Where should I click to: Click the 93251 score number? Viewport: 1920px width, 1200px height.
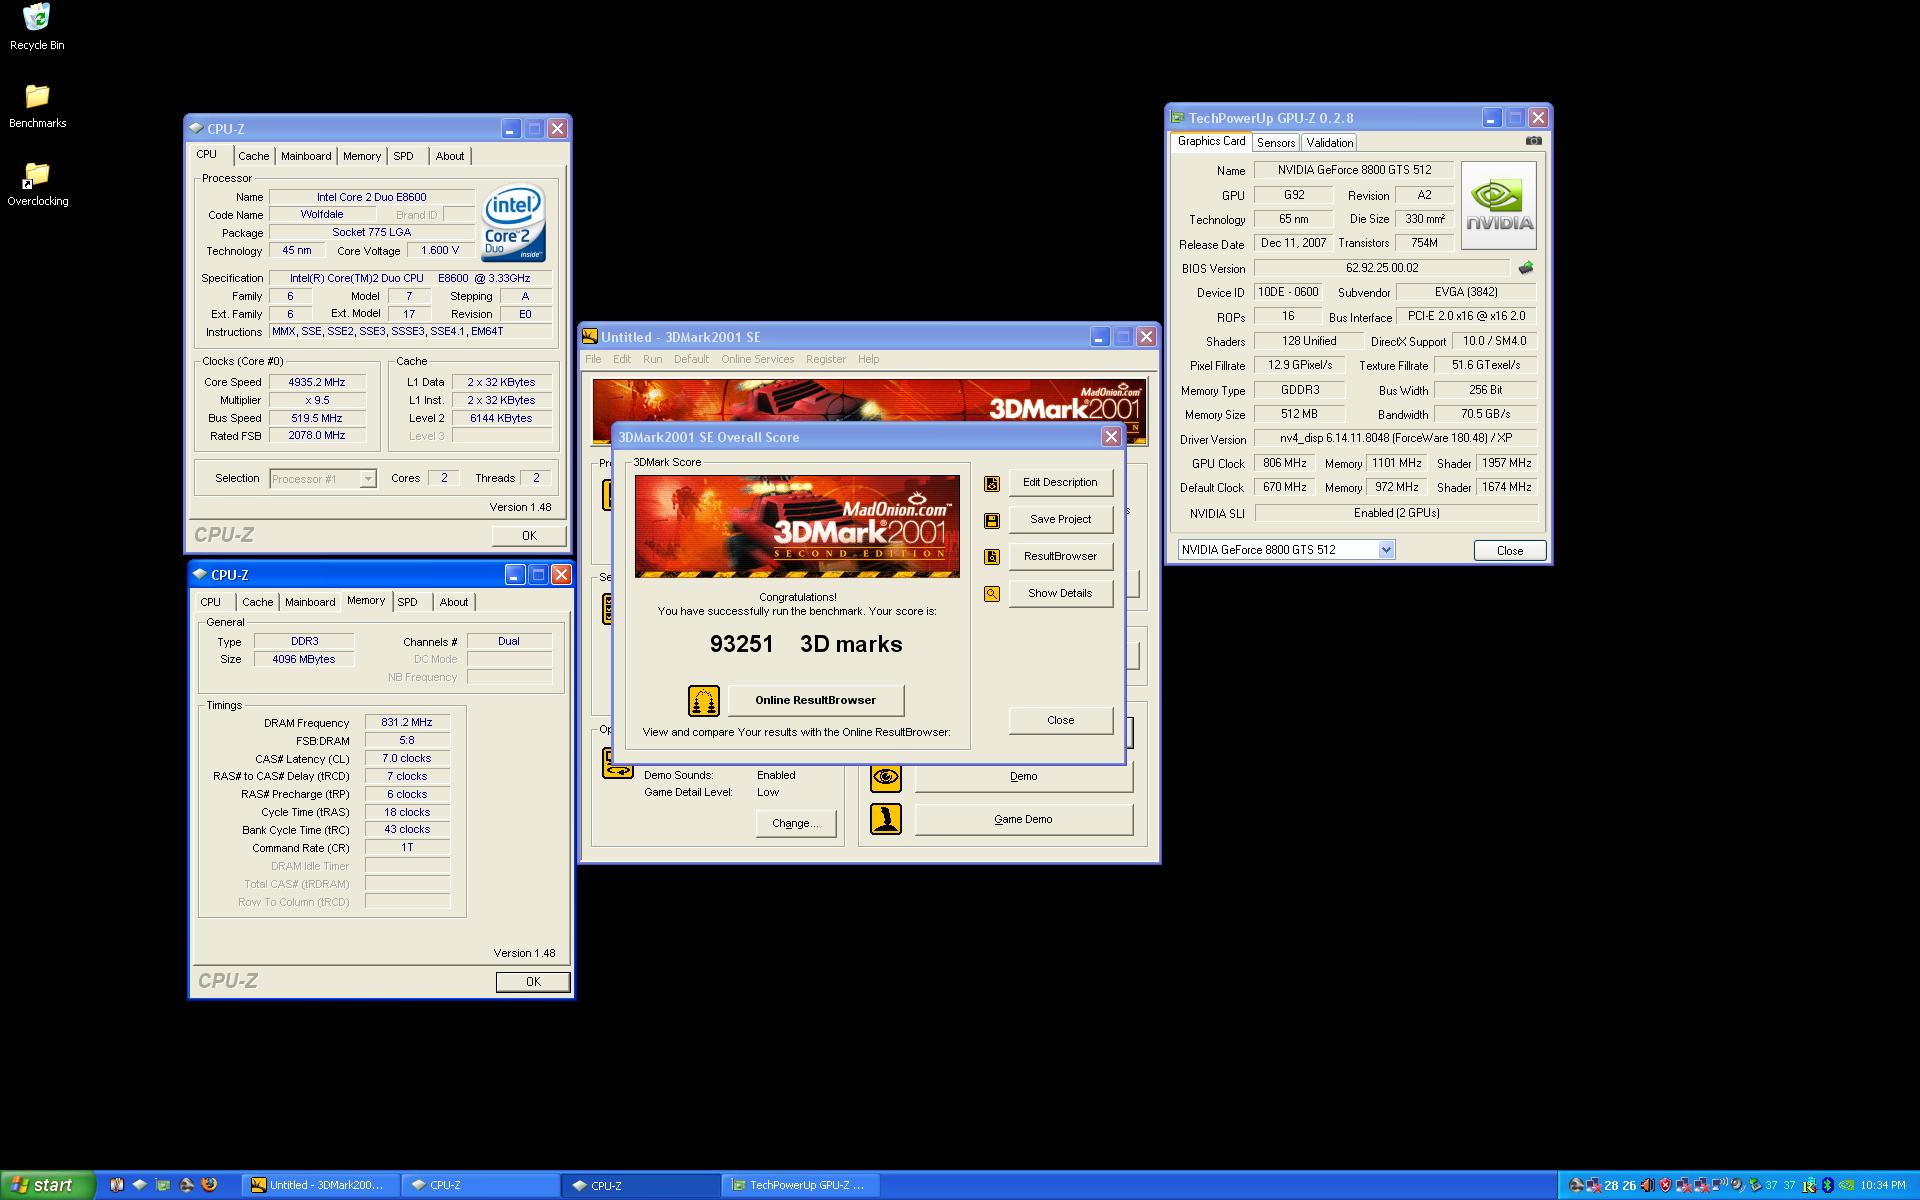point(742,645)
